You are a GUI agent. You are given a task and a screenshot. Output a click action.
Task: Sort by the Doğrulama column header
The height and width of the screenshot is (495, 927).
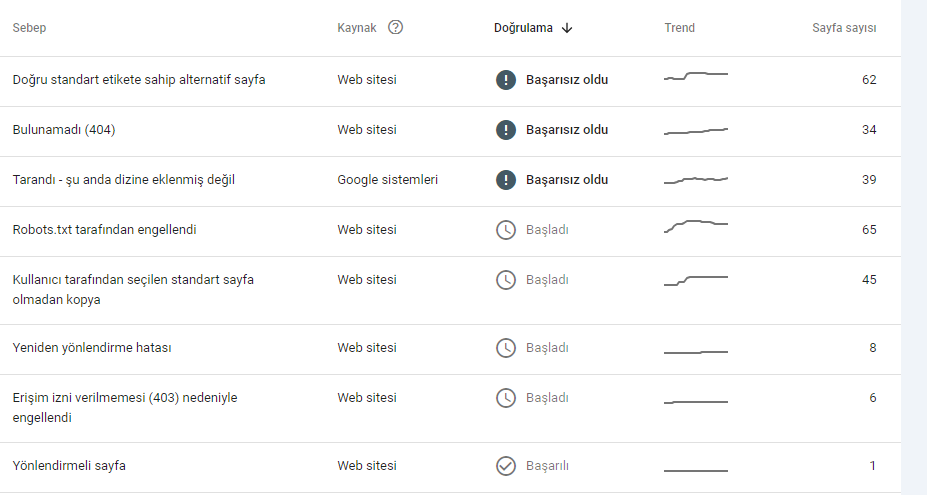point(523,28)
